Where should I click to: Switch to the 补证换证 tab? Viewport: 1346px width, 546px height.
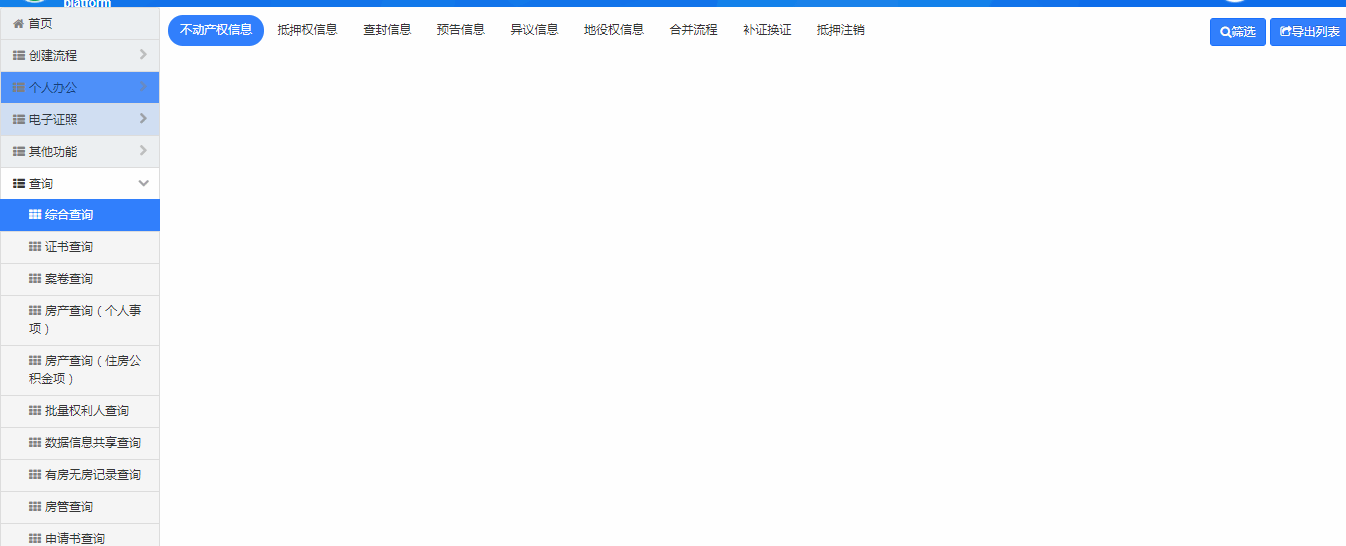767,30
